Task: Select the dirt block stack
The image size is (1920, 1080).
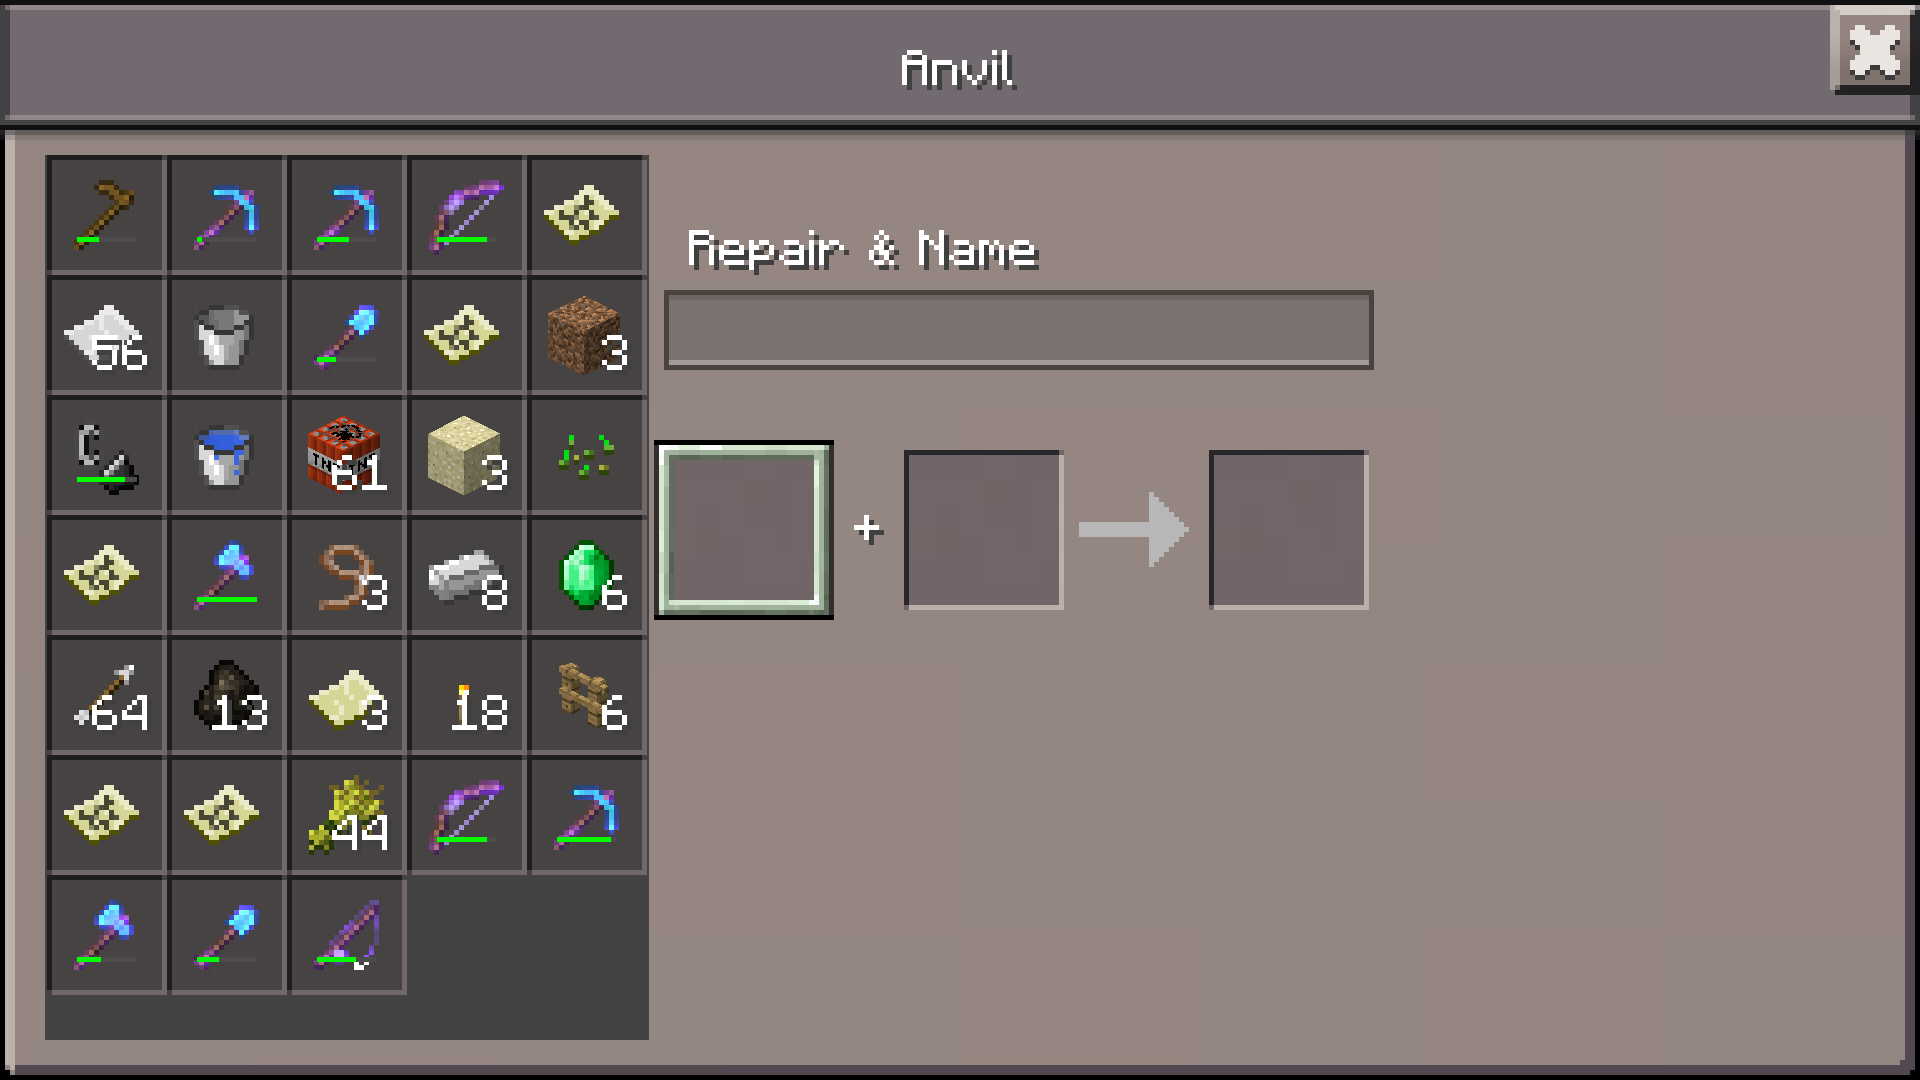Action: click(x=587, y=334)
